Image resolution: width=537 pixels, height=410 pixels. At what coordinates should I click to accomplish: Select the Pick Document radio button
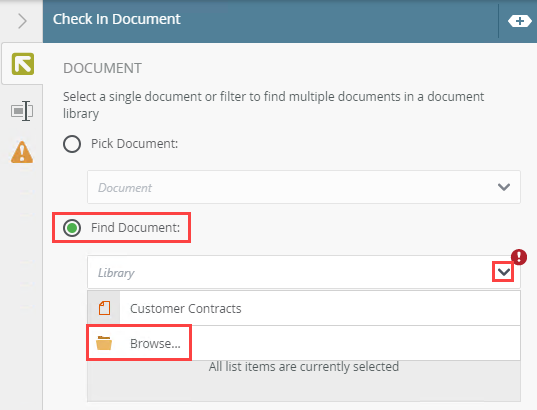pos(72,144)
